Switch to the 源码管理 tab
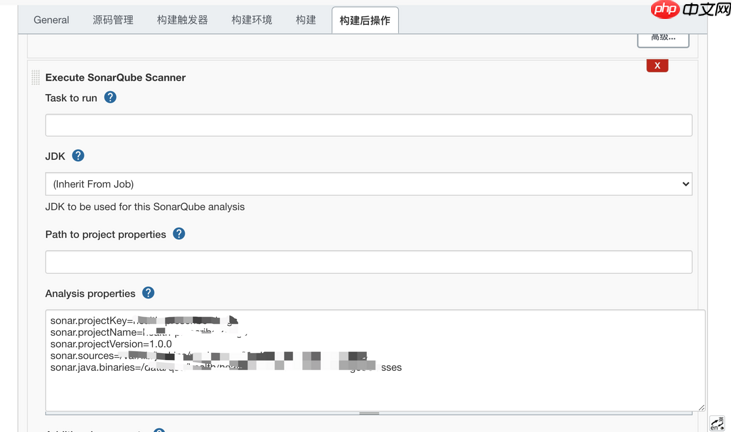Viewport: 732px width, 432px height. [x=113, y=20]
